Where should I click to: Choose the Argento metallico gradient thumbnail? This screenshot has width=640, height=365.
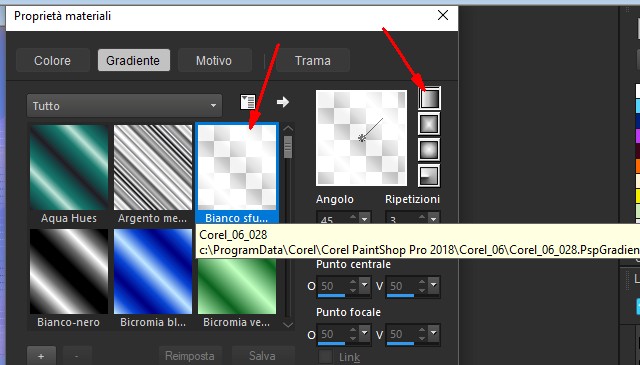click(x=153, y=167)
